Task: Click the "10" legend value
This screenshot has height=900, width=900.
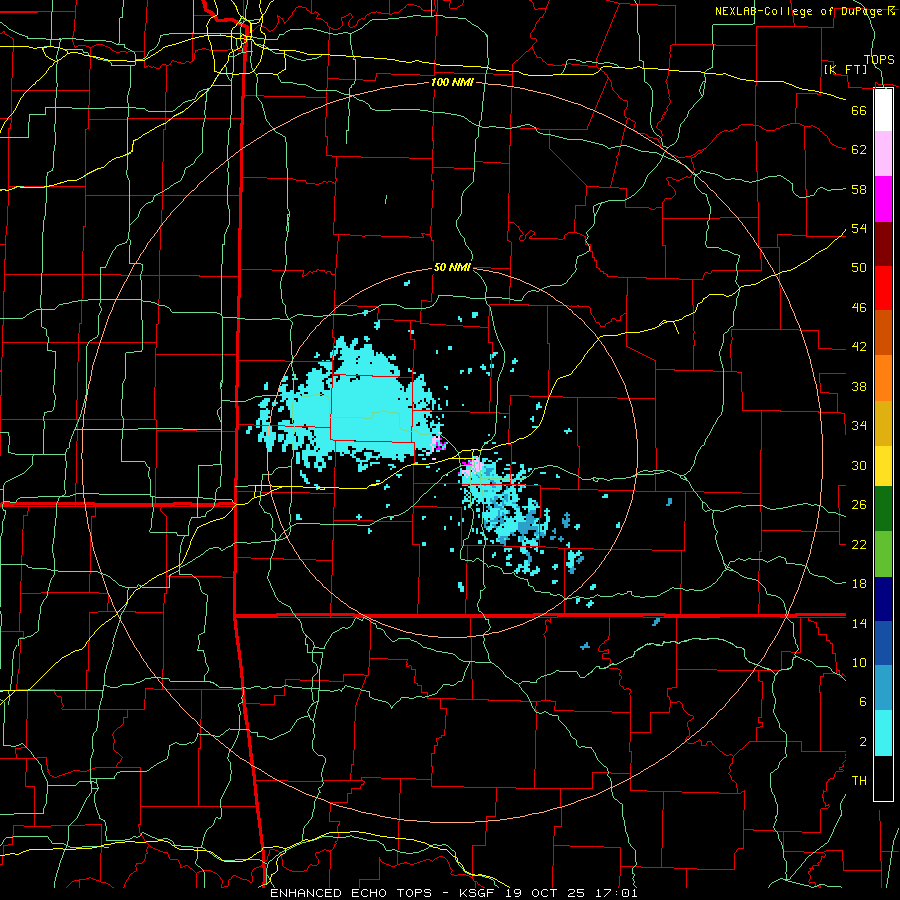Action: click(859, 663)
